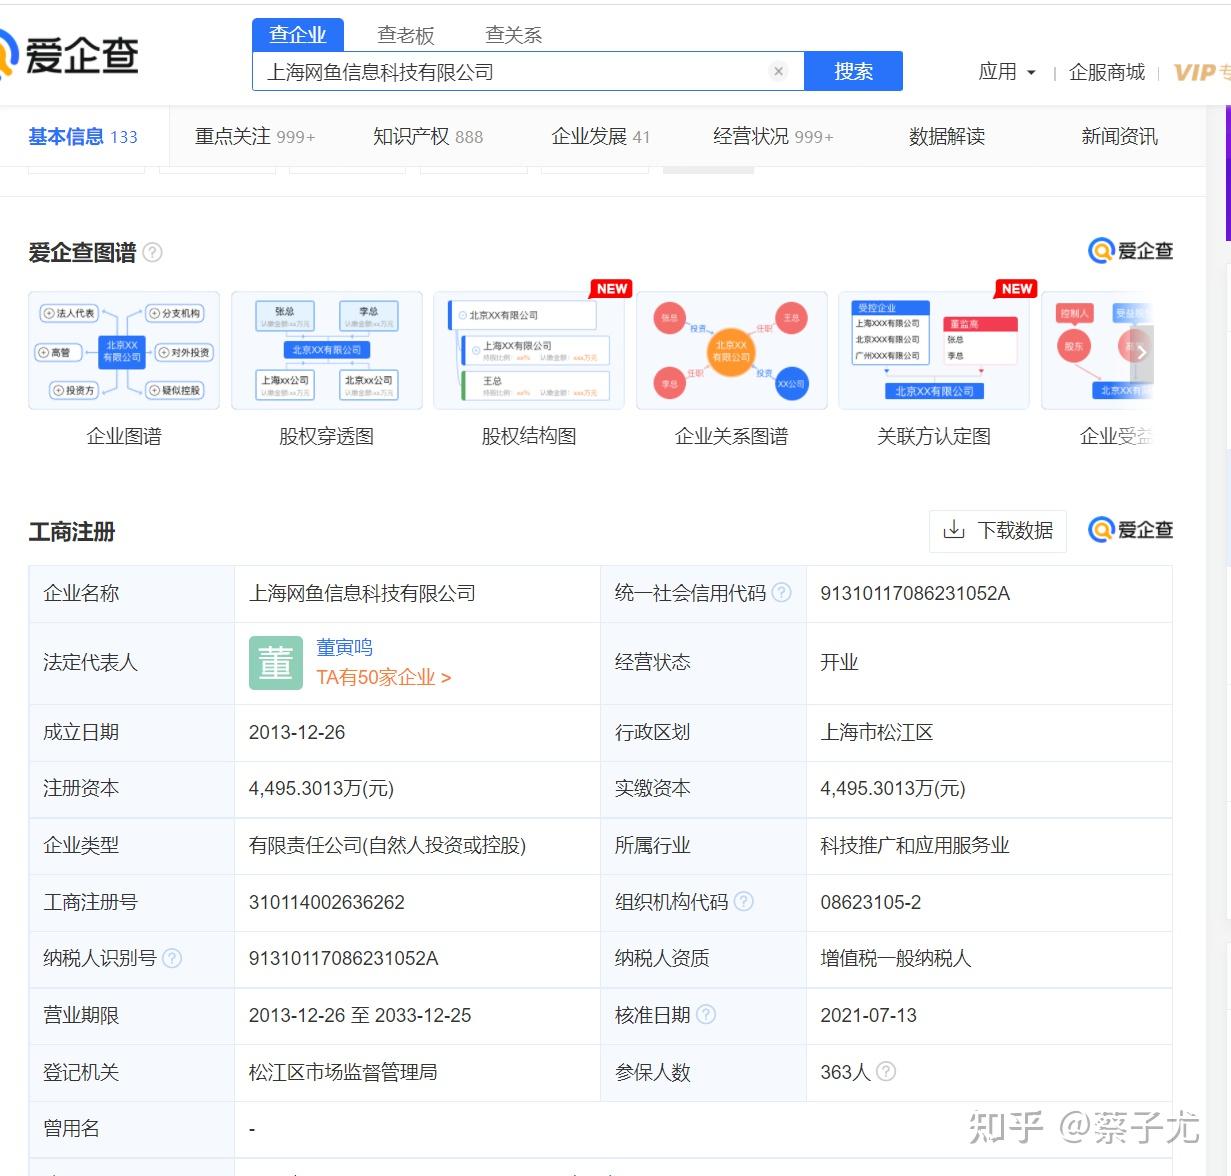Select 营业期限 value 2013-12-26 至 2033-12-25
The width and height of the screenshot is (1231, 1176).
pyautogui.click(x=360, y=1015)
